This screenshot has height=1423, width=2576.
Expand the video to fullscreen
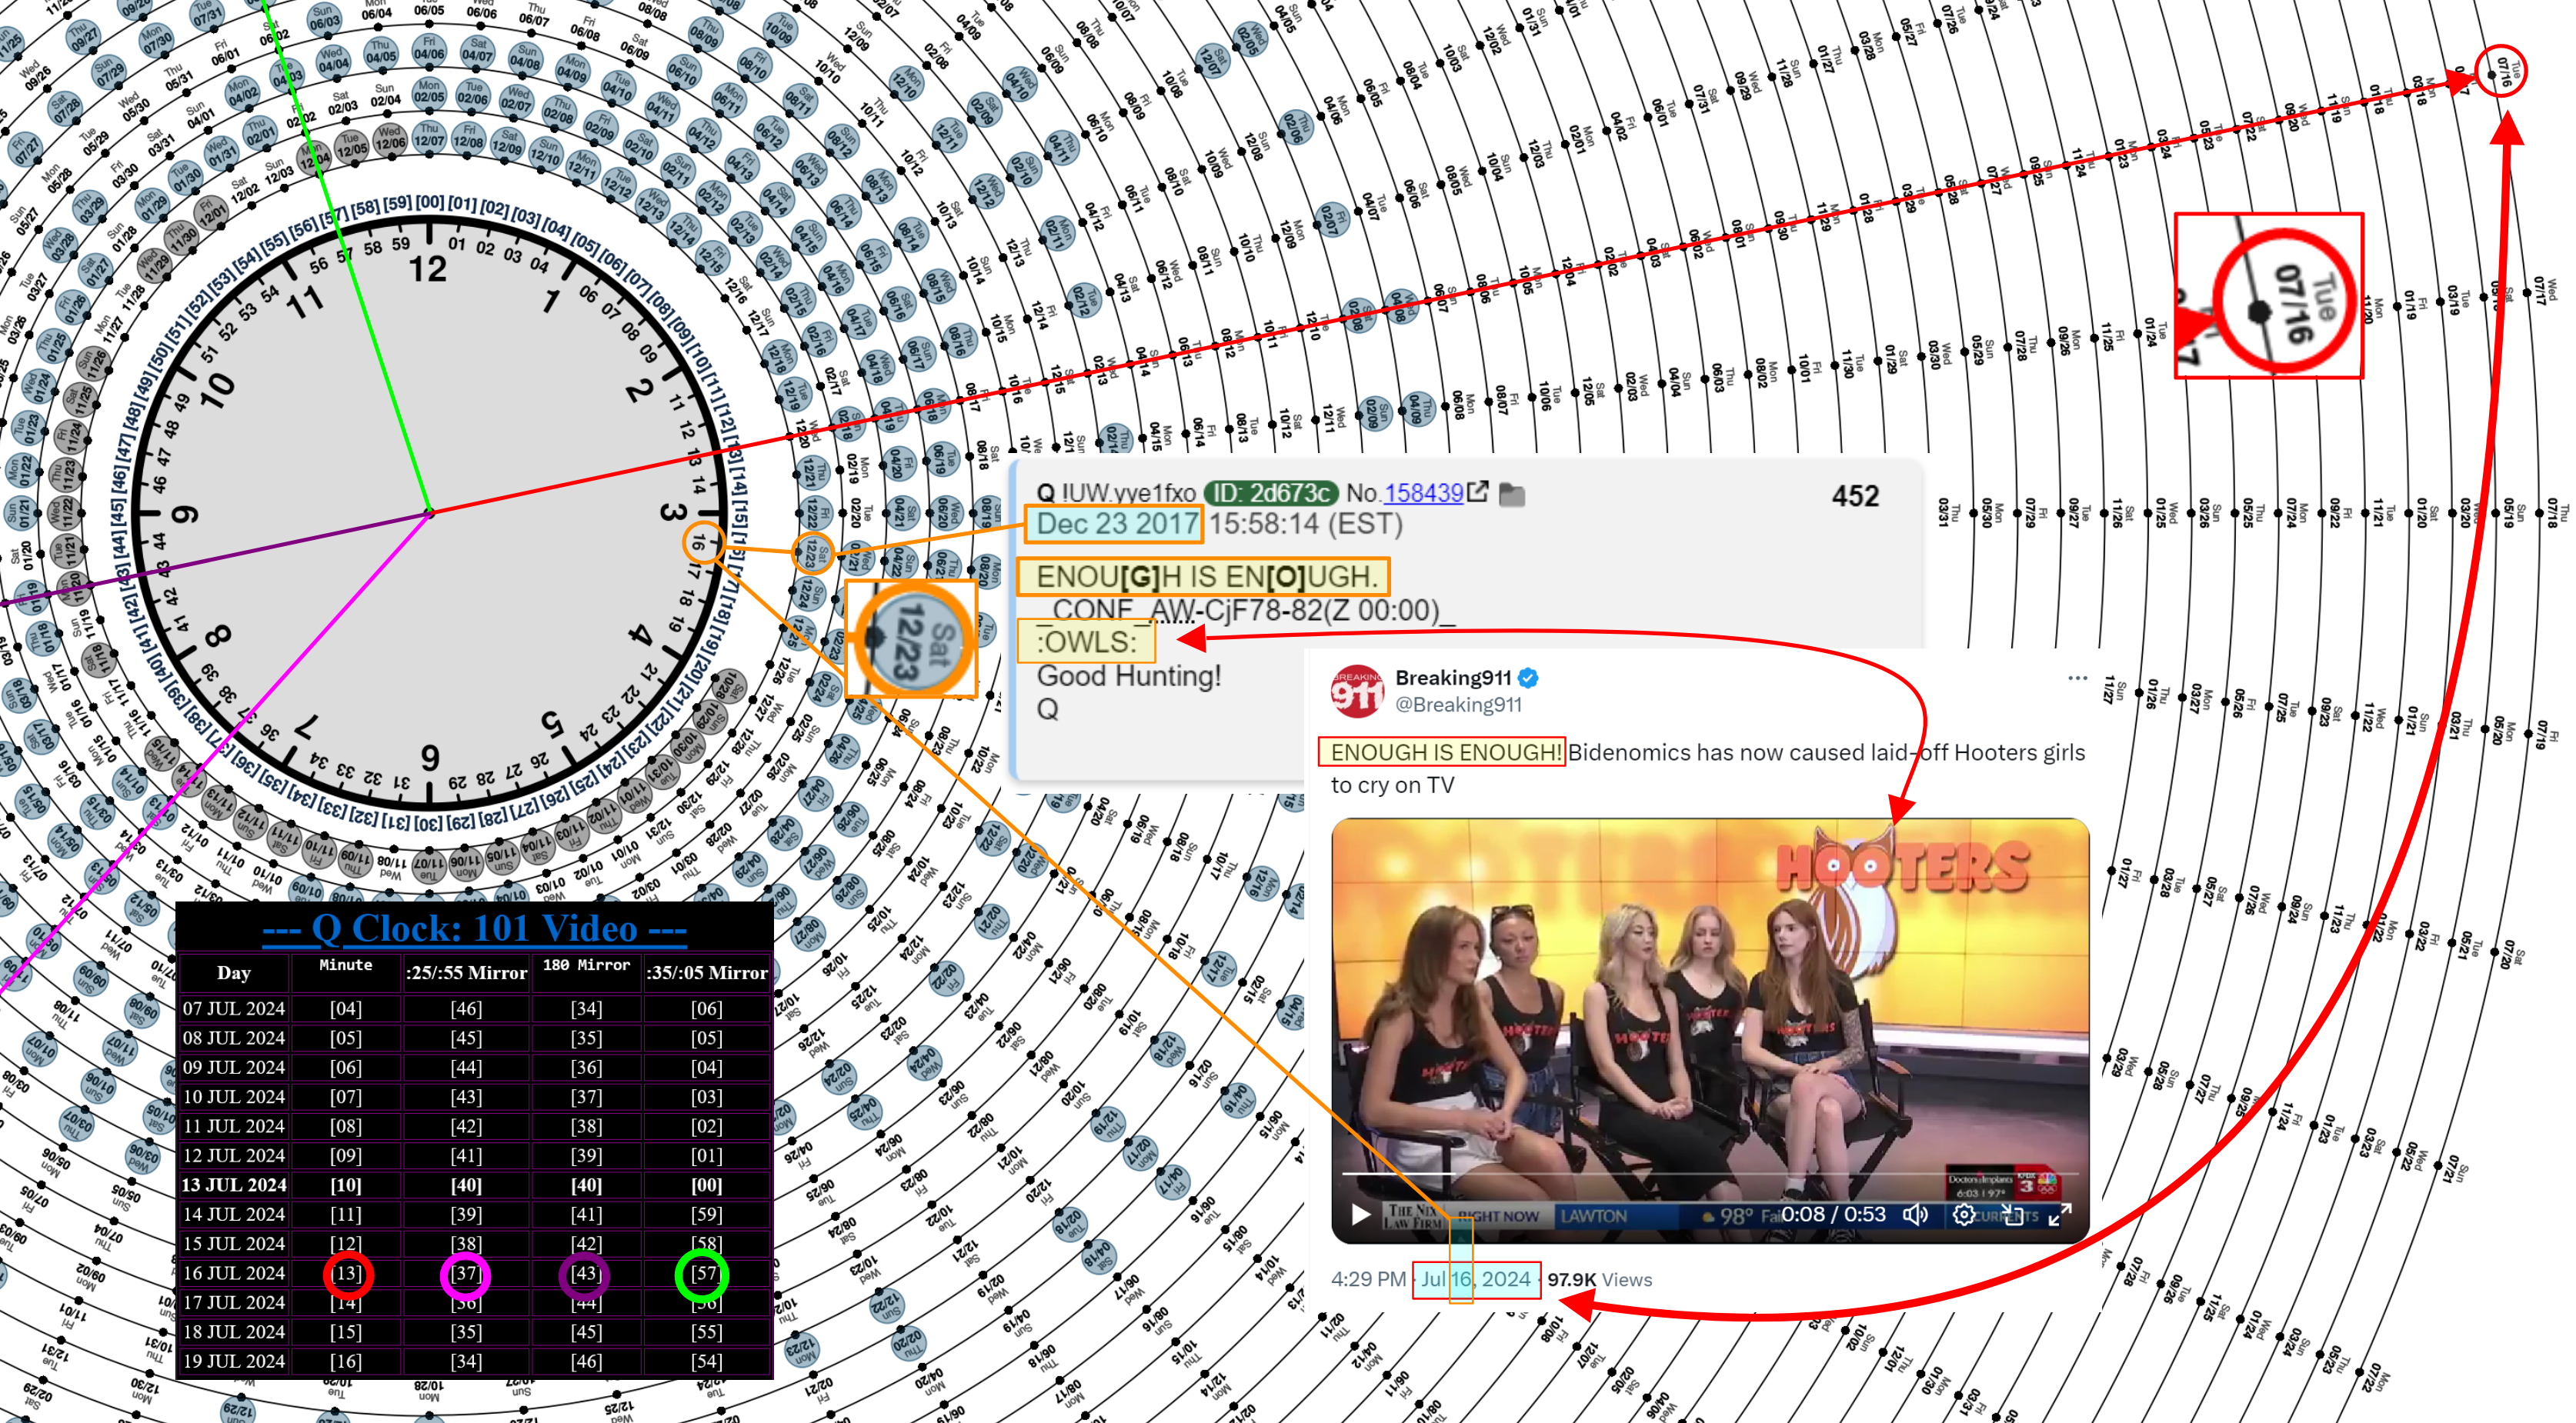(2060, 1214)
